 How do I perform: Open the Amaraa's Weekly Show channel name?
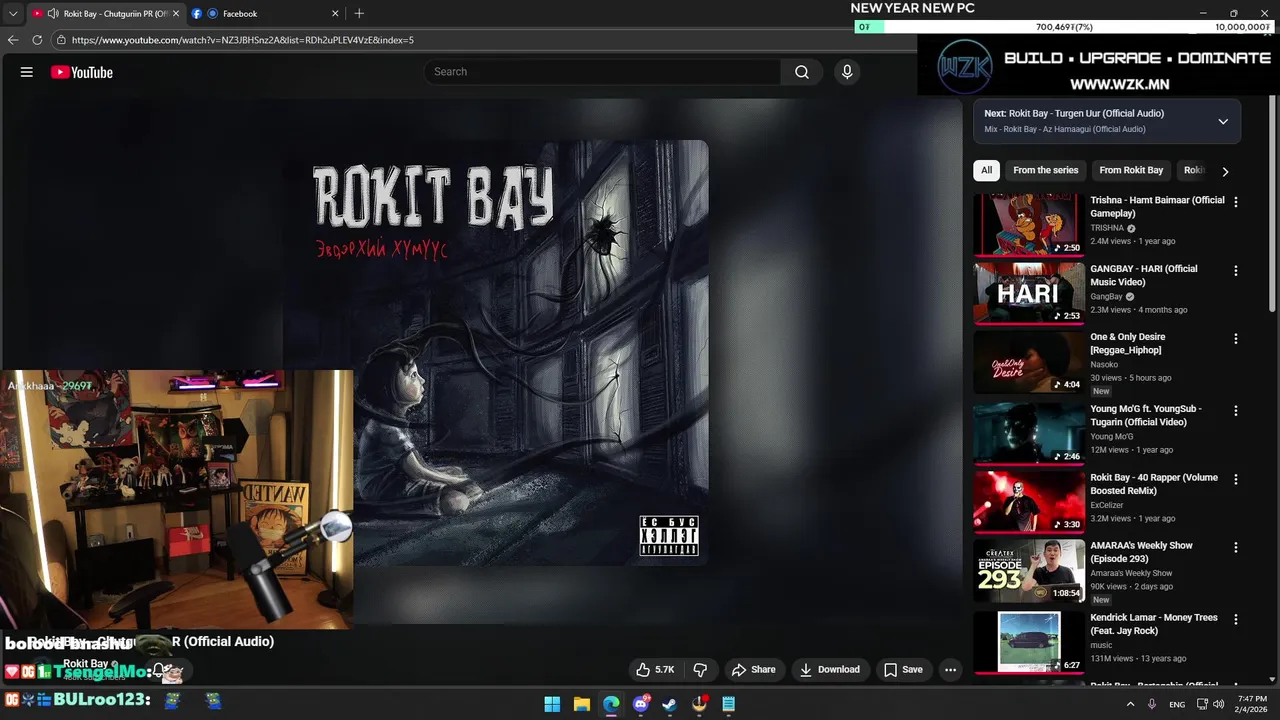(x=1131, y=573)
